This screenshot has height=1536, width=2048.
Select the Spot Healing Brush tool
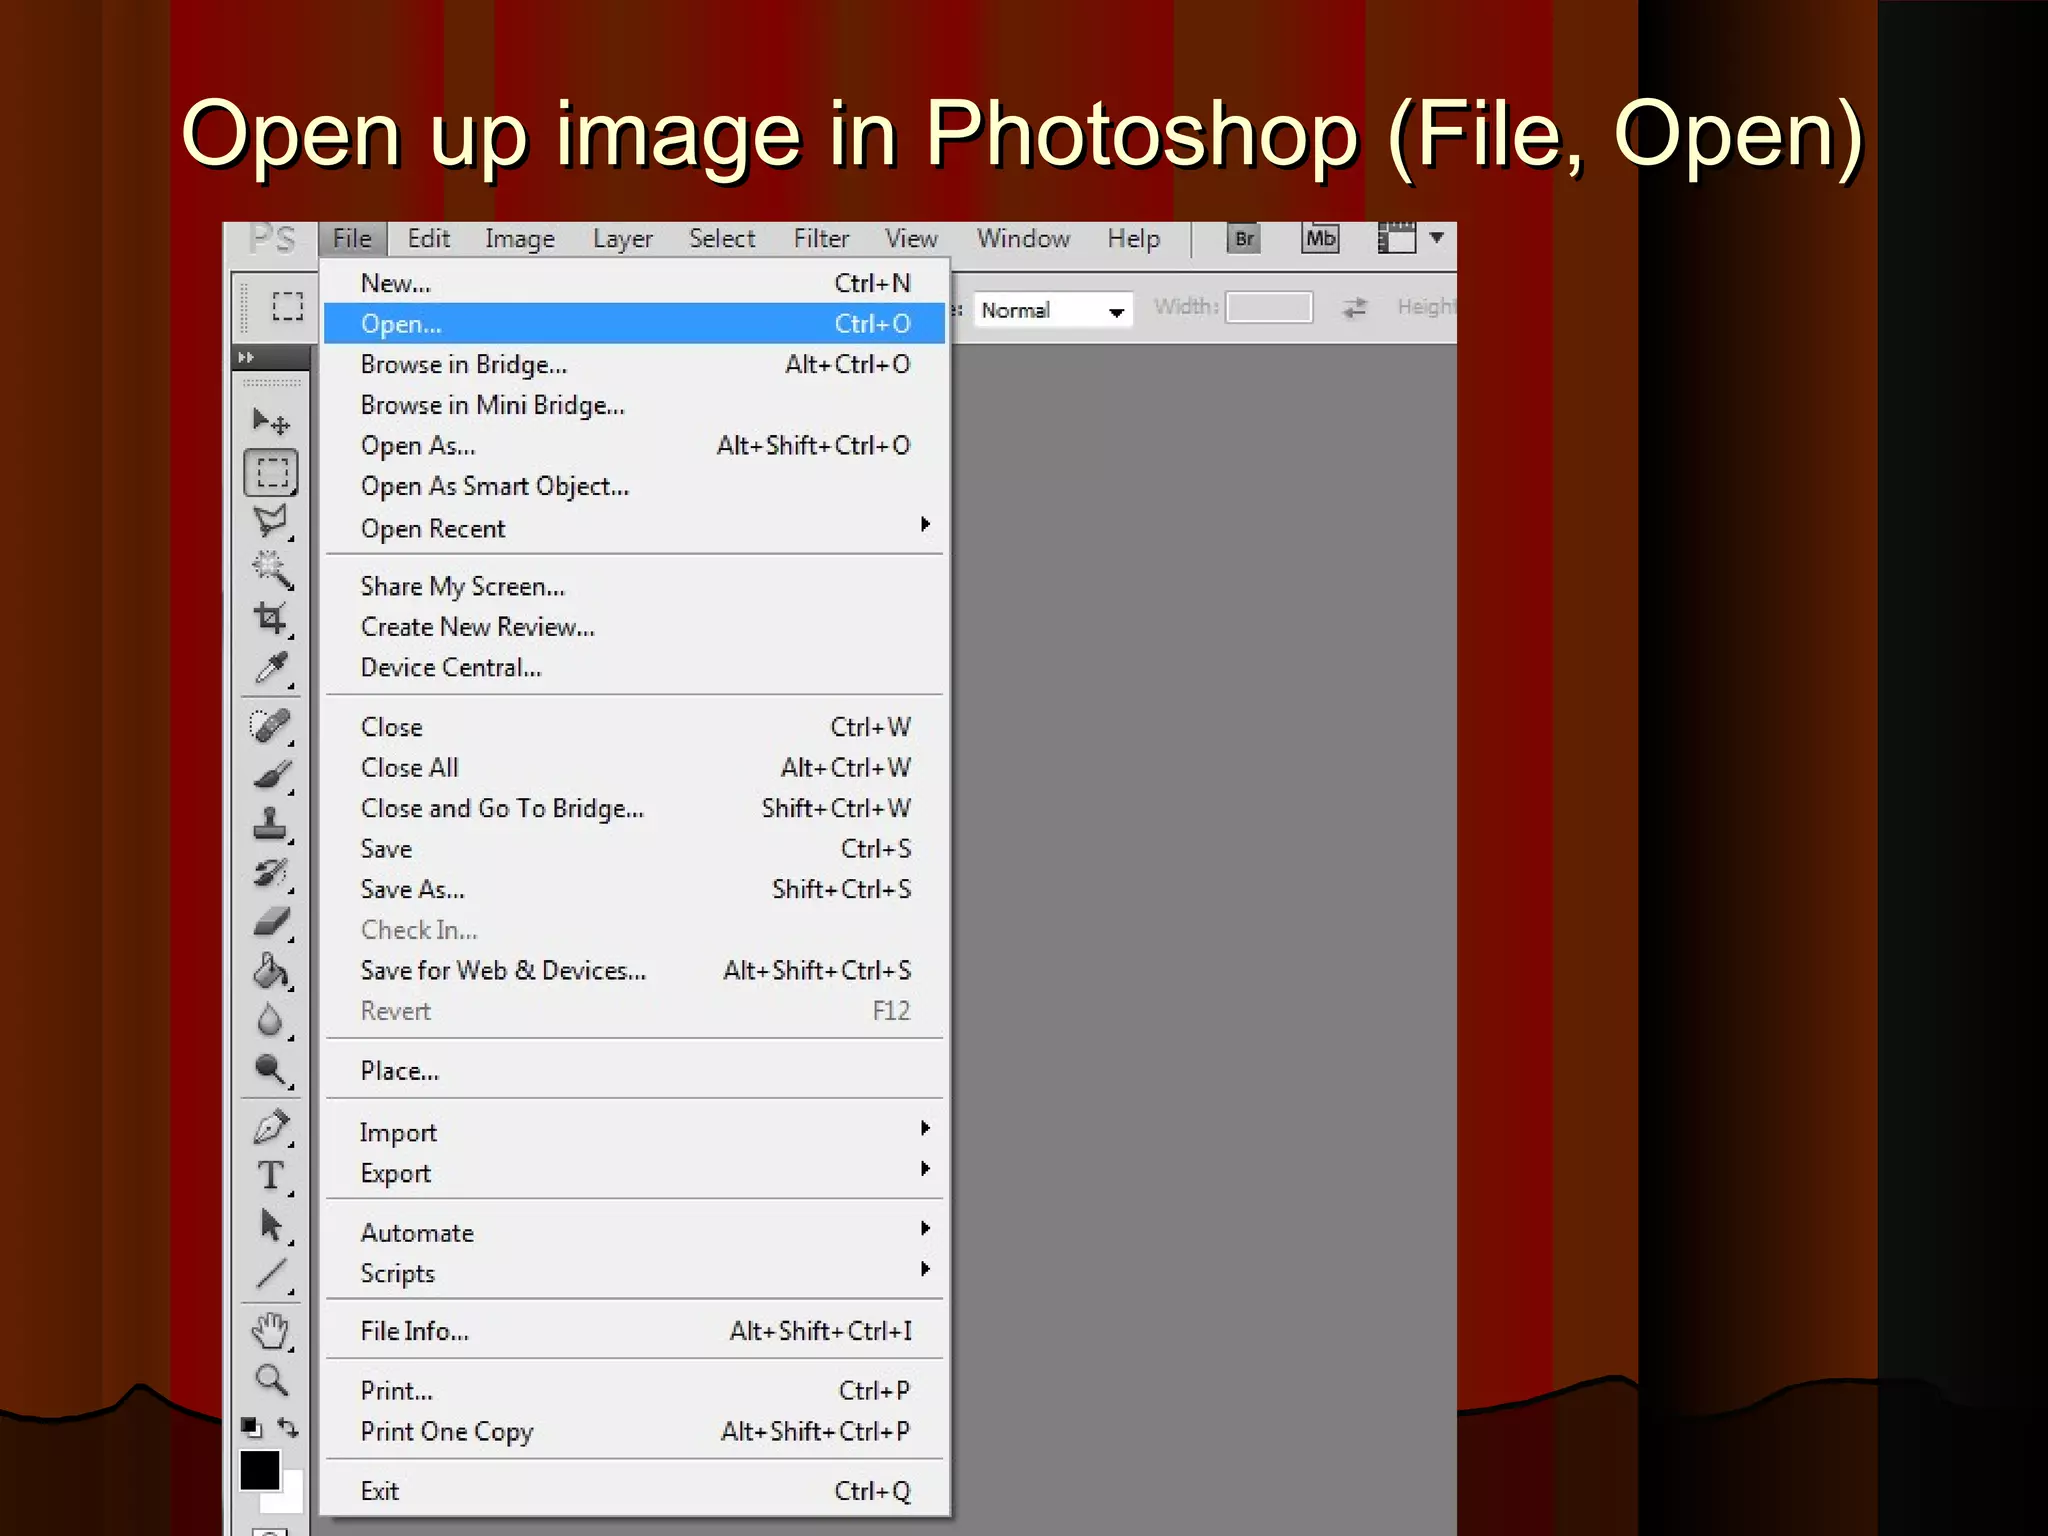click(271, 726)
